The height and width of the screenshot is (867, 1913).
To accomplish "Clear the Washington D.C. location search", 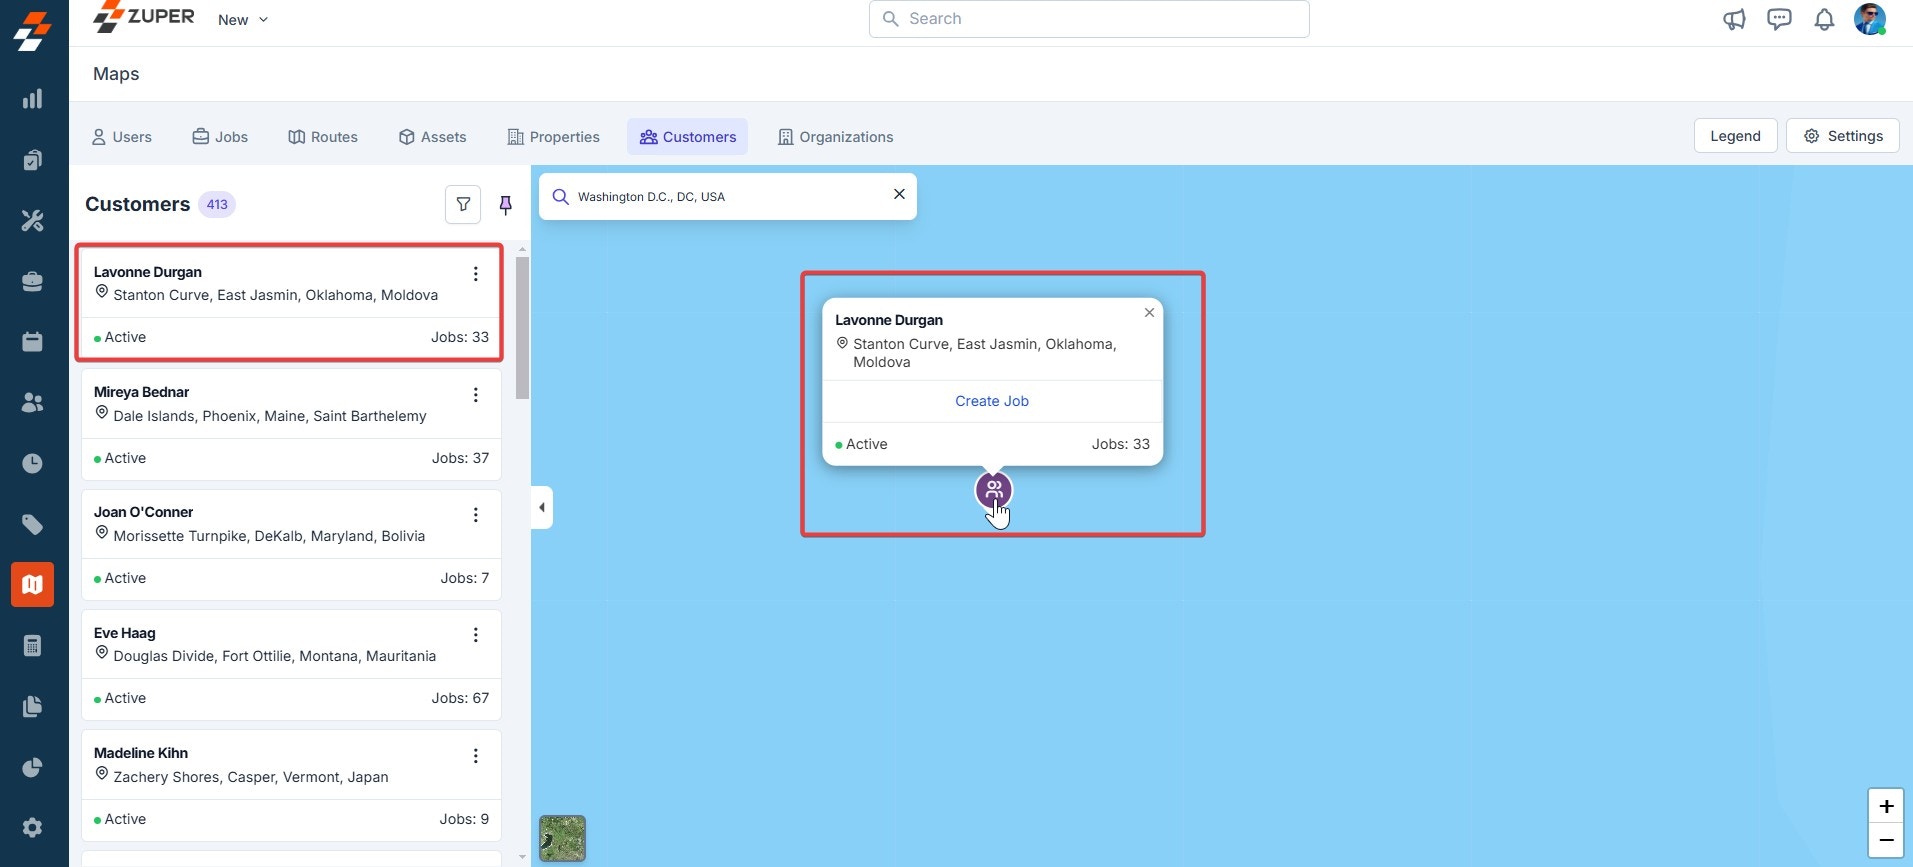I will pyautogui.click(x=899, y=194).
